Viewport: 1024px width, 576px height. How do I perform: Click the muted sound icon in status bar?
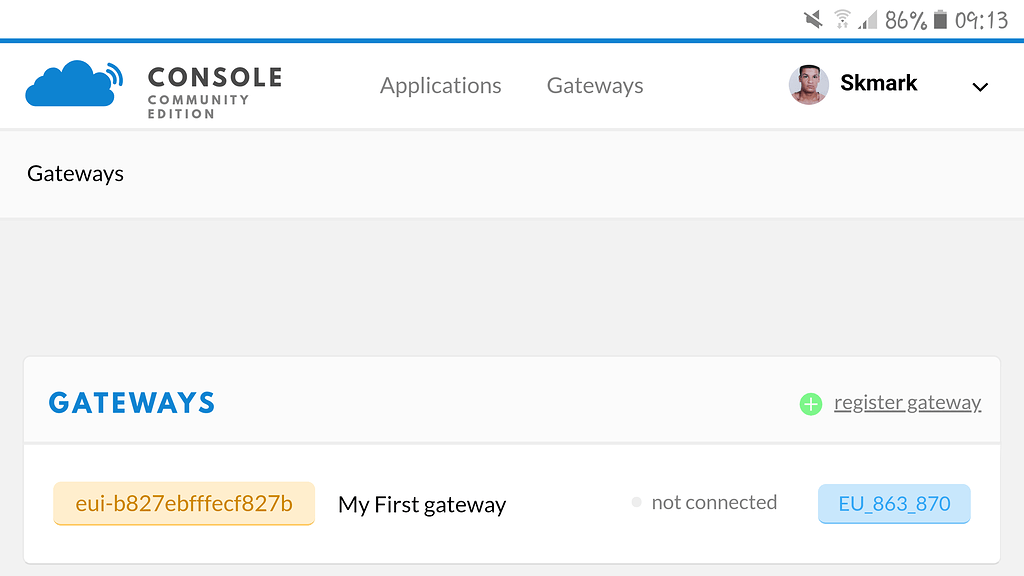click(x=812, y=18)
